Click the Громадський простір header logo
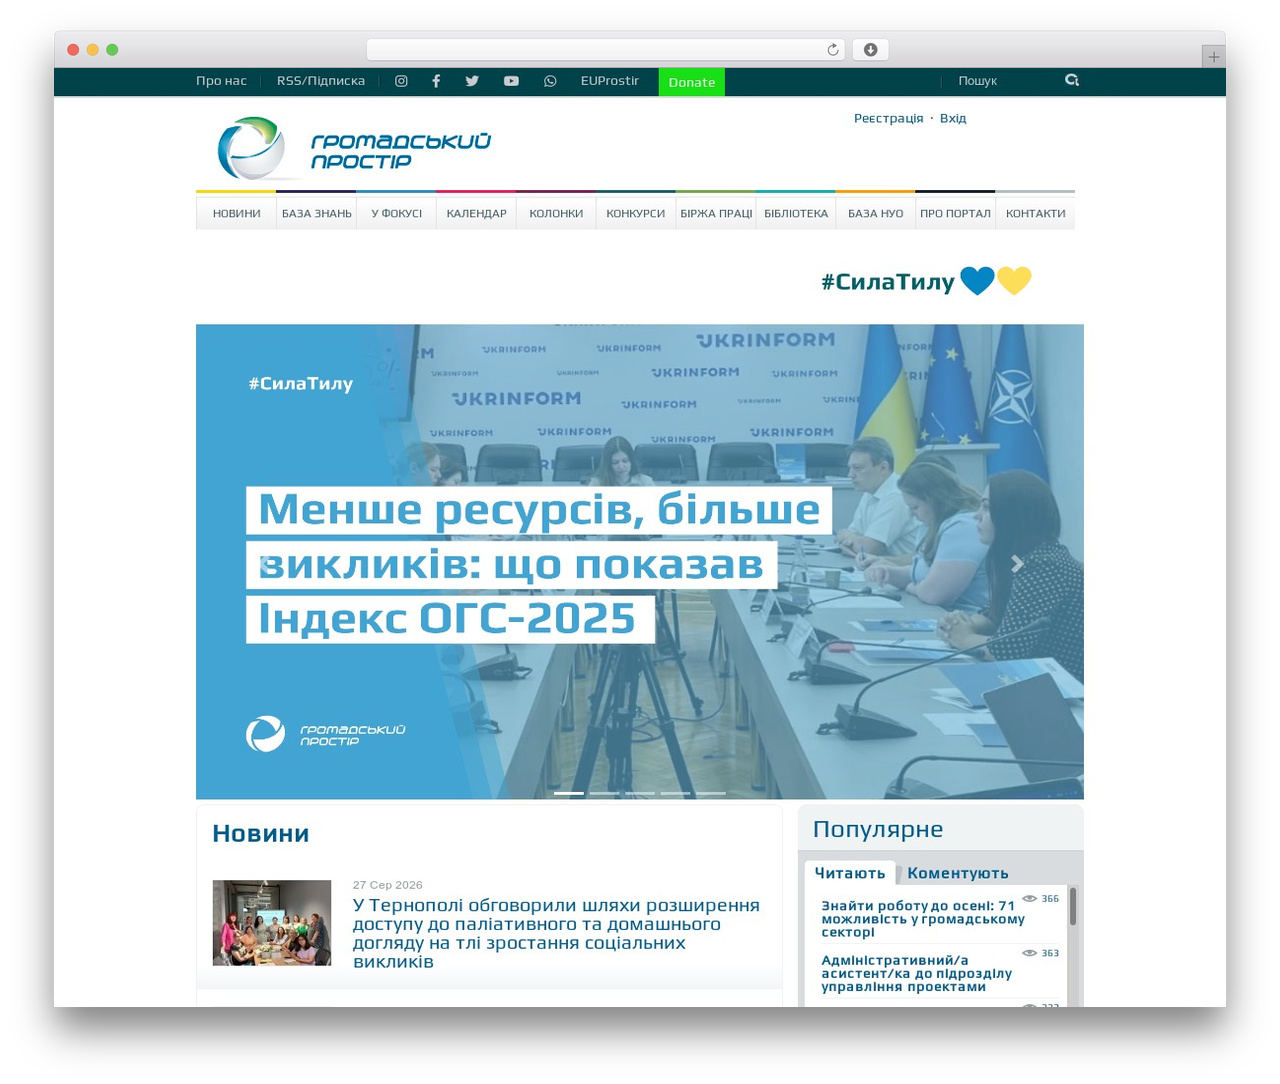The height and width of the screenshot is (1084, 1280). coord(354,148)
